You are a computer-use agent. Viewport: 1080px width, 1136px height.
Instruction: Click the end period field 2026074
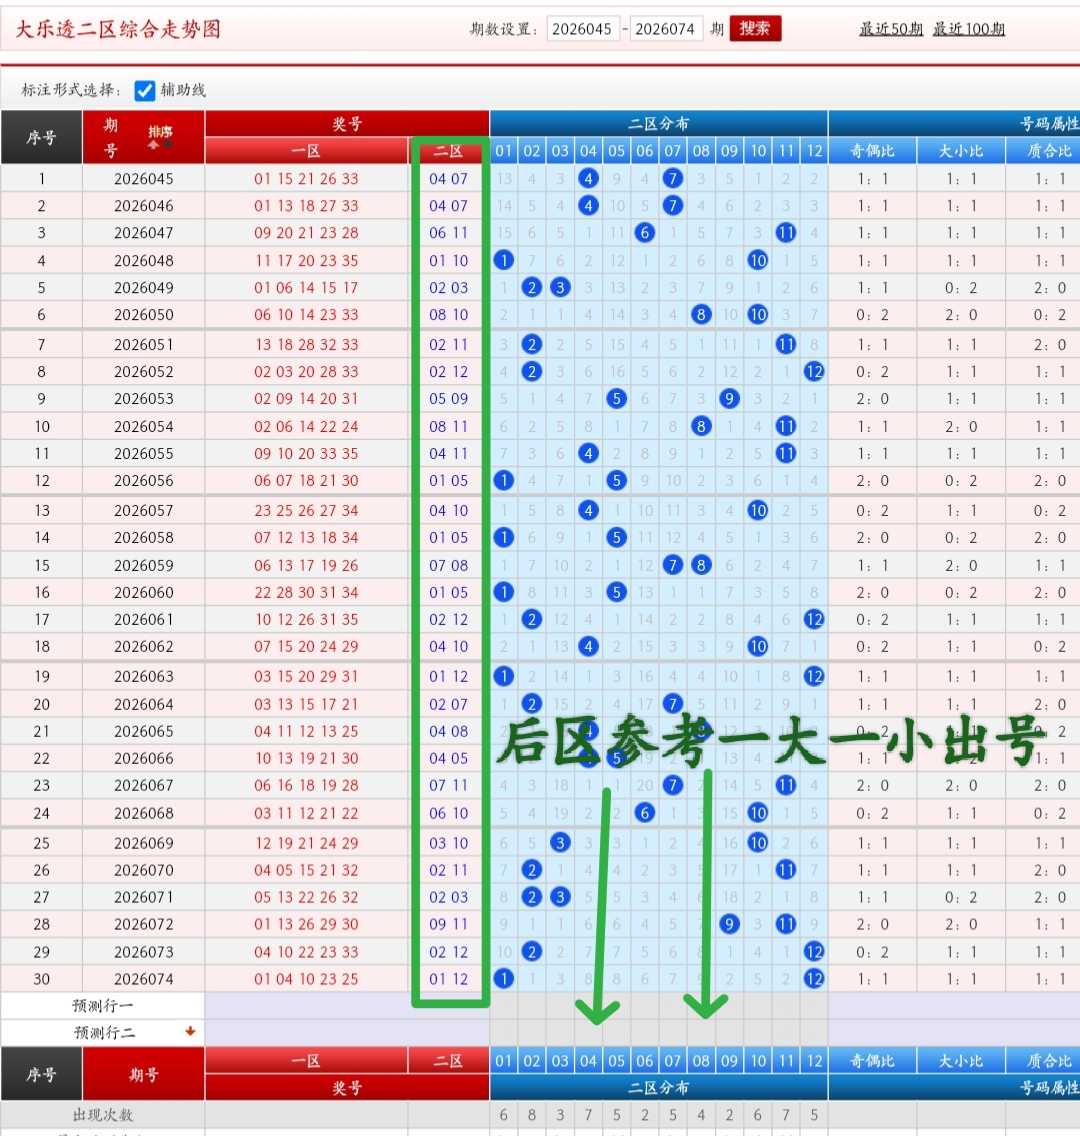point(666,29)
